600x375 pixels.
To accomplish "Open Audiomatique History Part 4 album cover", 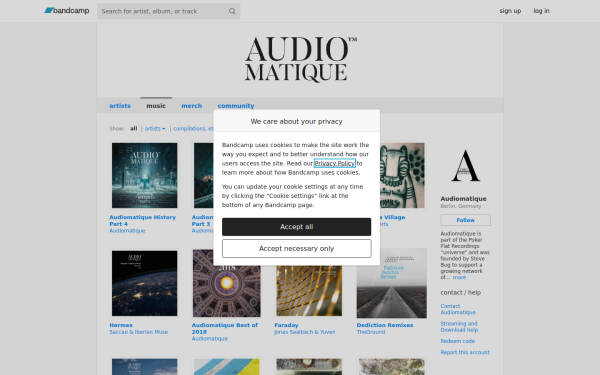I will click(145, 175).
